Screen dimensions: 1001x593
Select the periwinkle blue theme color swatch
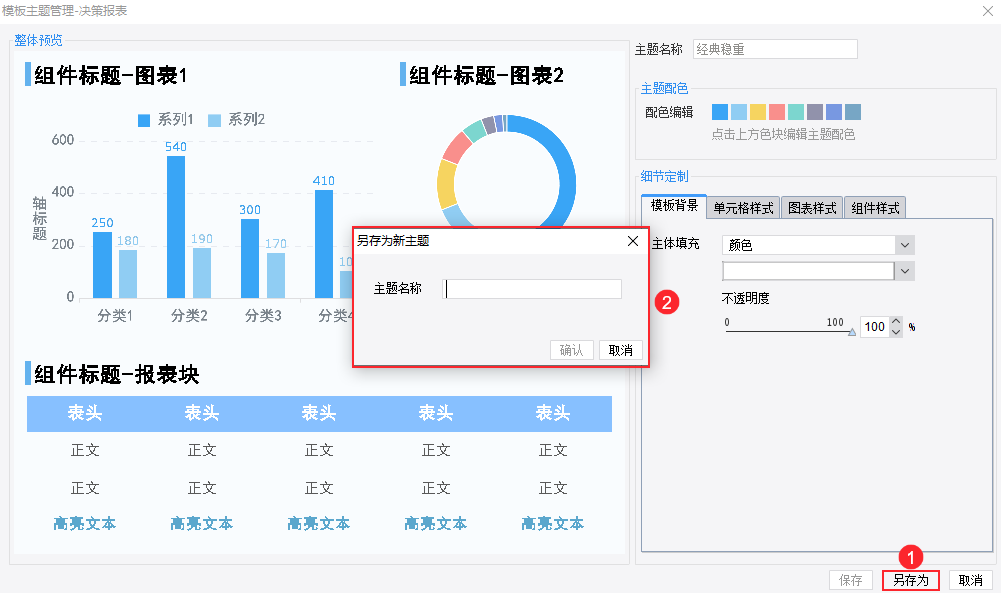(x=834, y=112)
